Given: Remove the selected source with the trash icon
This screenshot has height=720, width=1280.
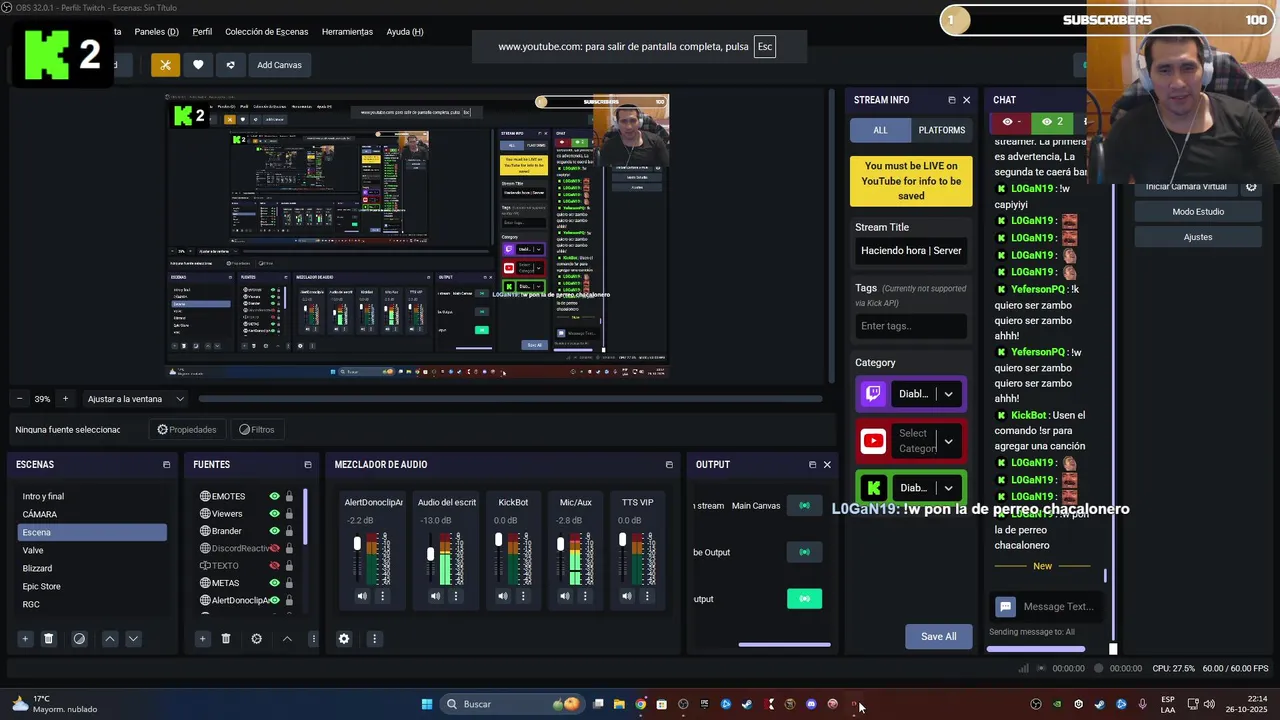Looking at the screenshot, I should (x=226, y=639).
